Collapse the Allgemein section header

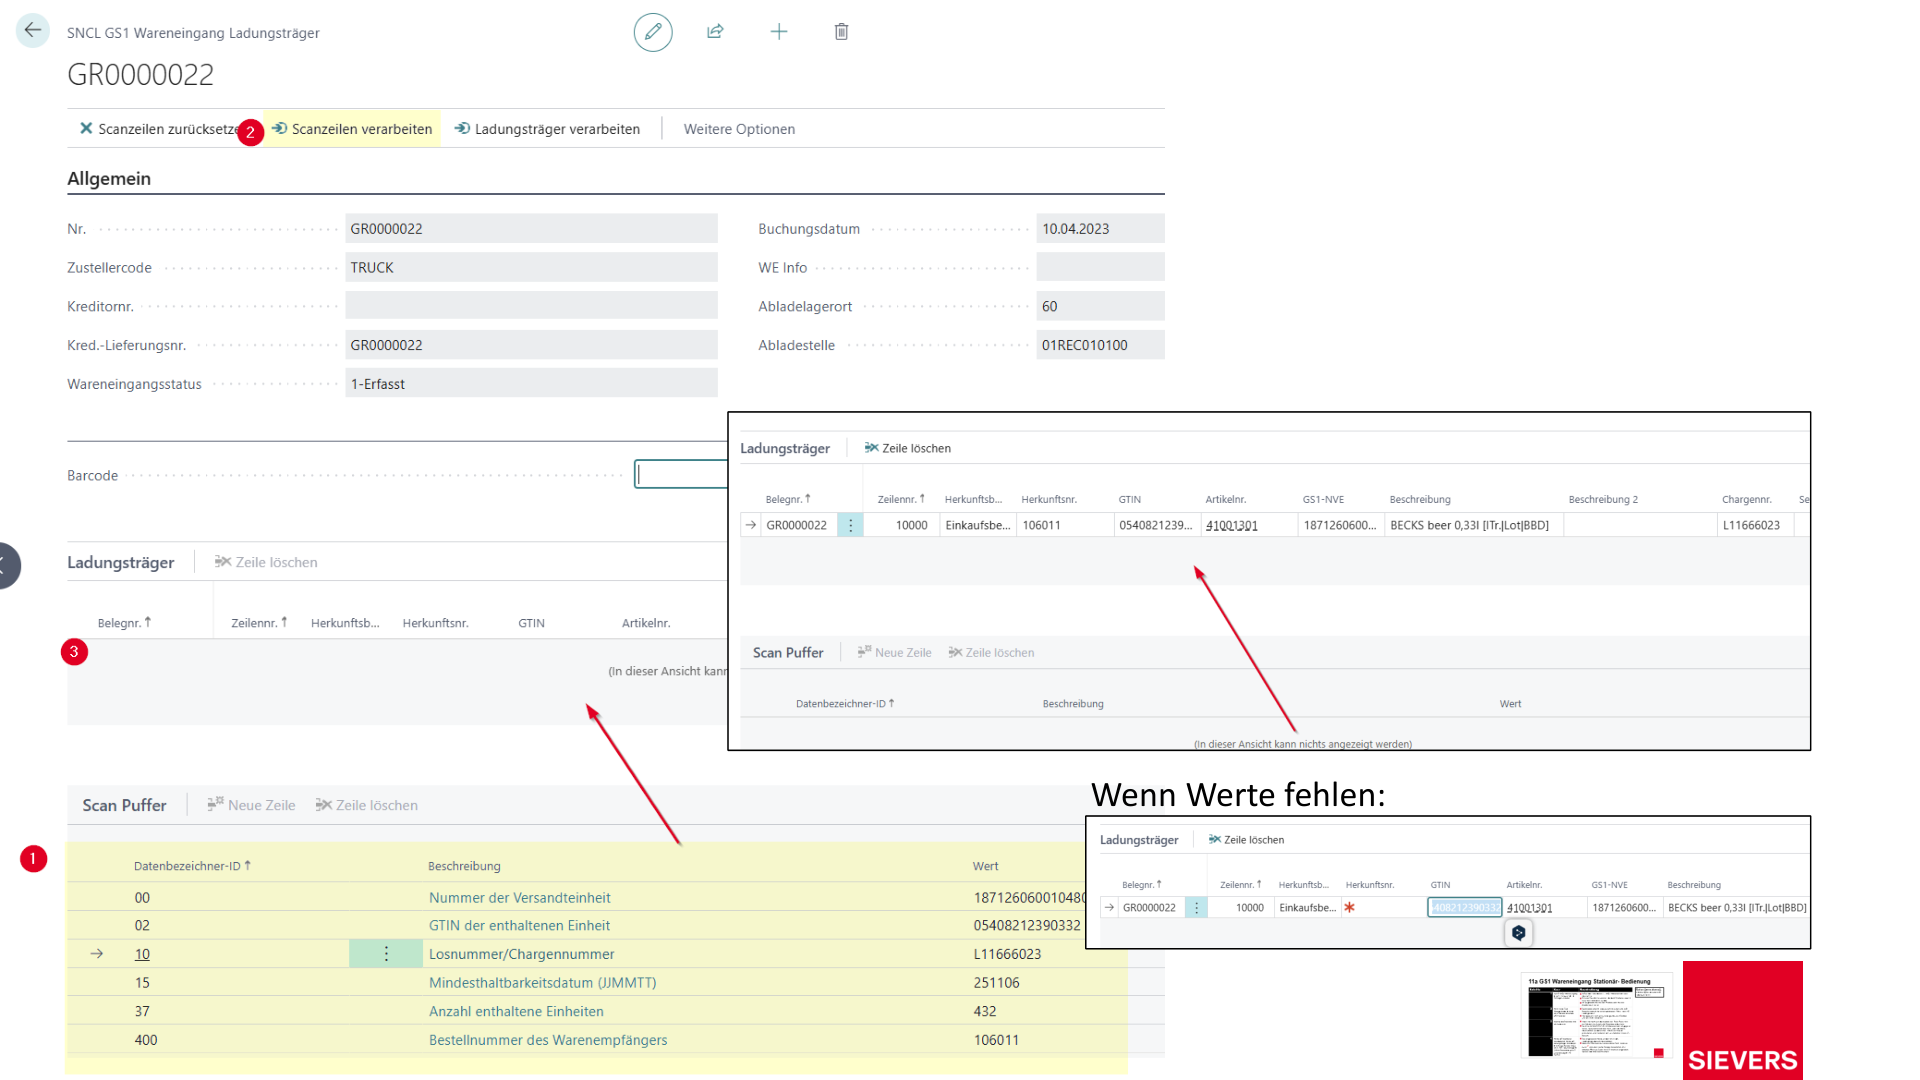point(109,179)
